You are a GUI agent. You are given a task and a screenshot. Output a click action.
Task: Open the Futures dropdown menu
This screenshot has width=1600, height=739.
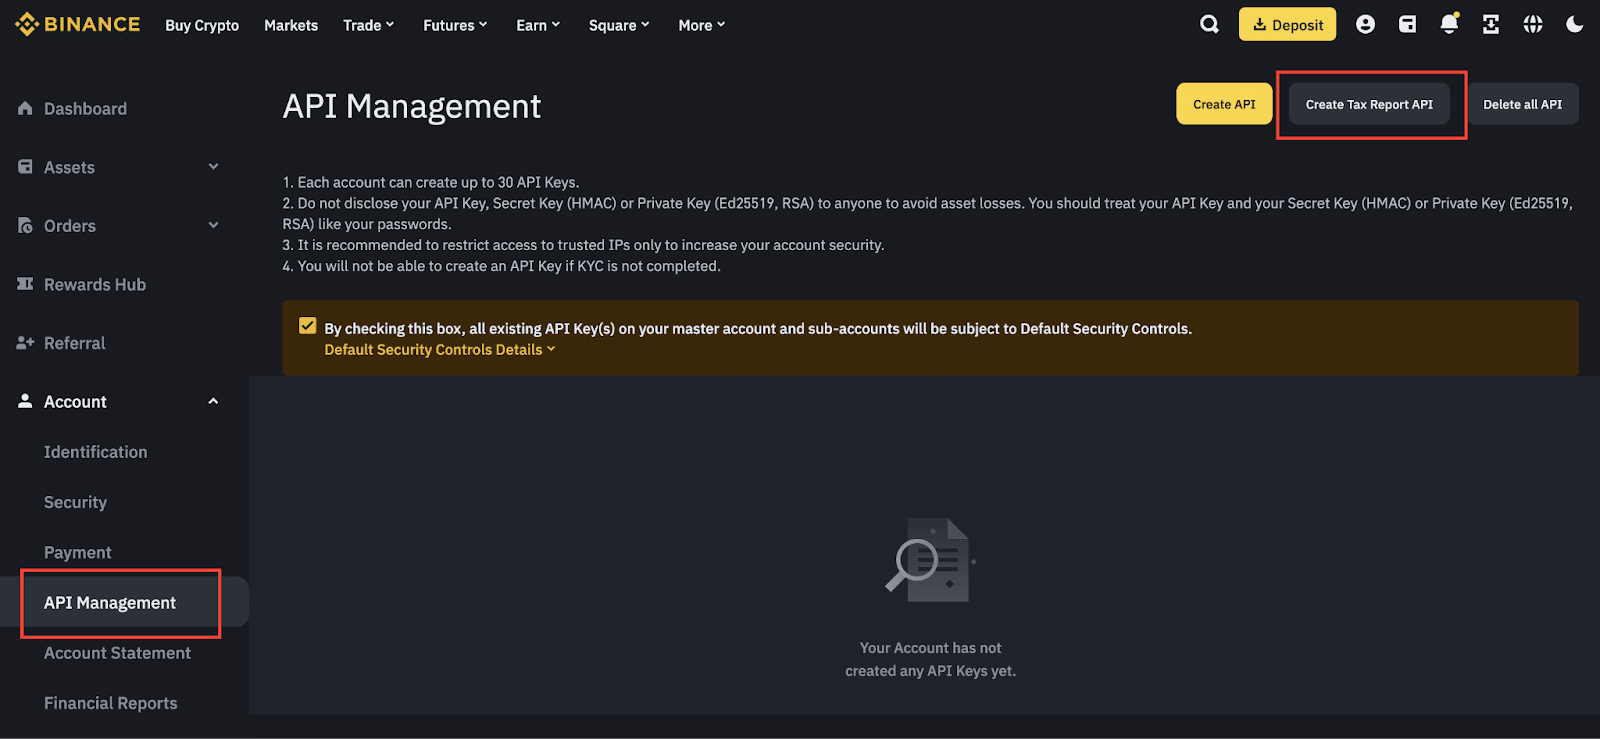coord(455,25)
